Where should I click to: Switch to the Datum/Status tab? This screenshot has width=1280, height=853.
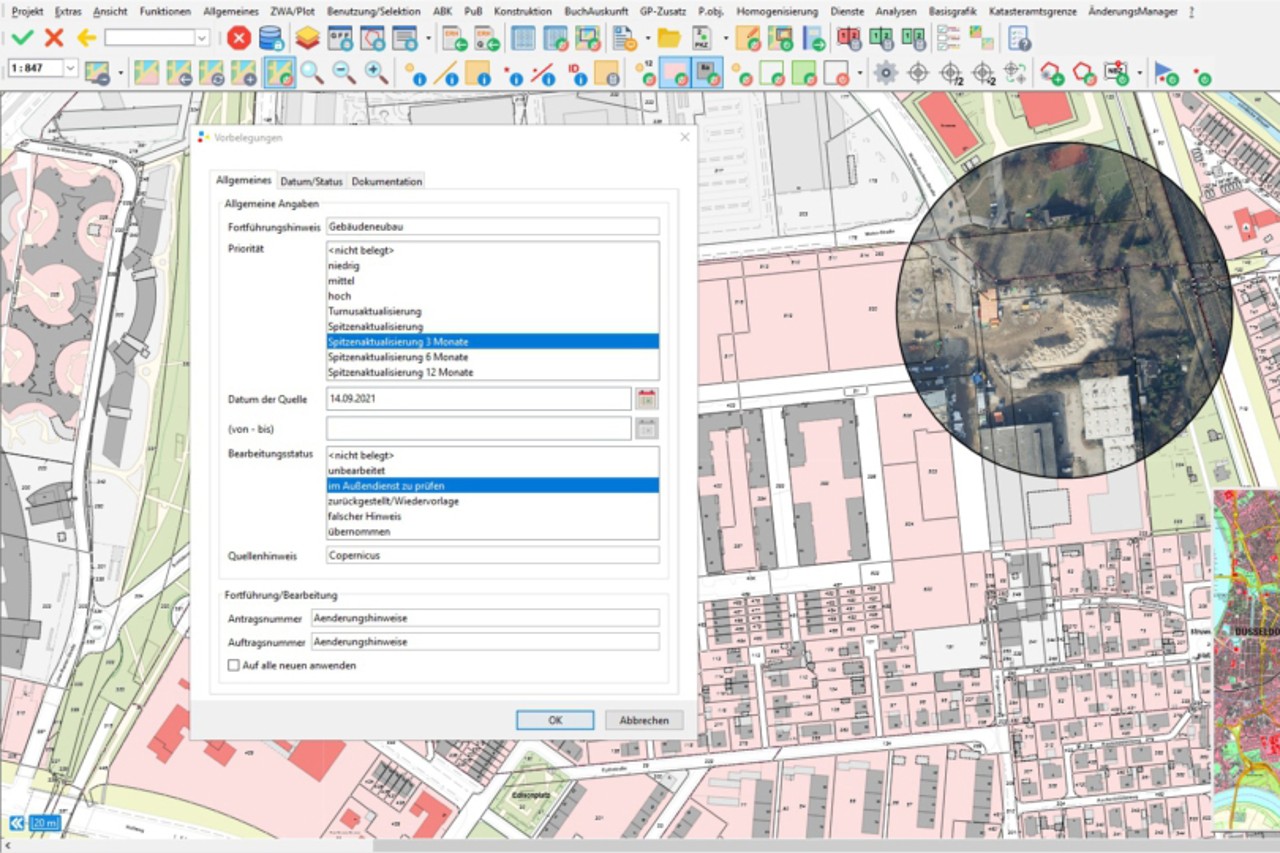coord(311,181)
